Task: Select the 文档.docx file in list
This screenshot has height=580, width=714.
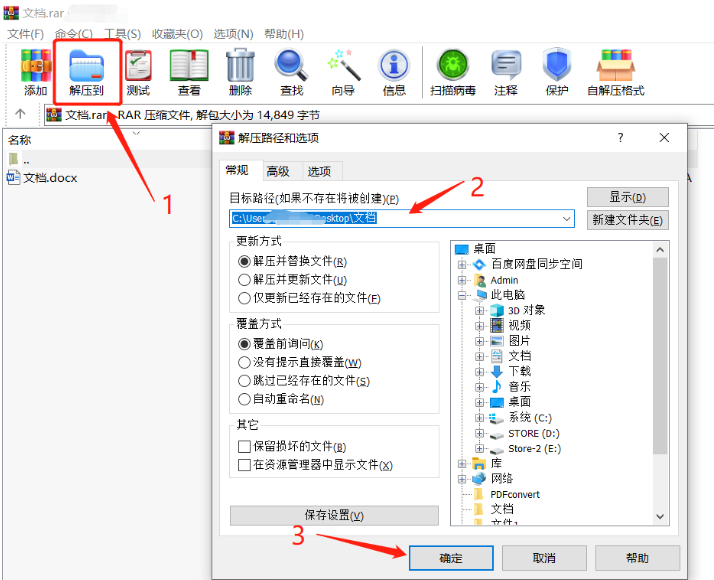Action: (42, 178)
